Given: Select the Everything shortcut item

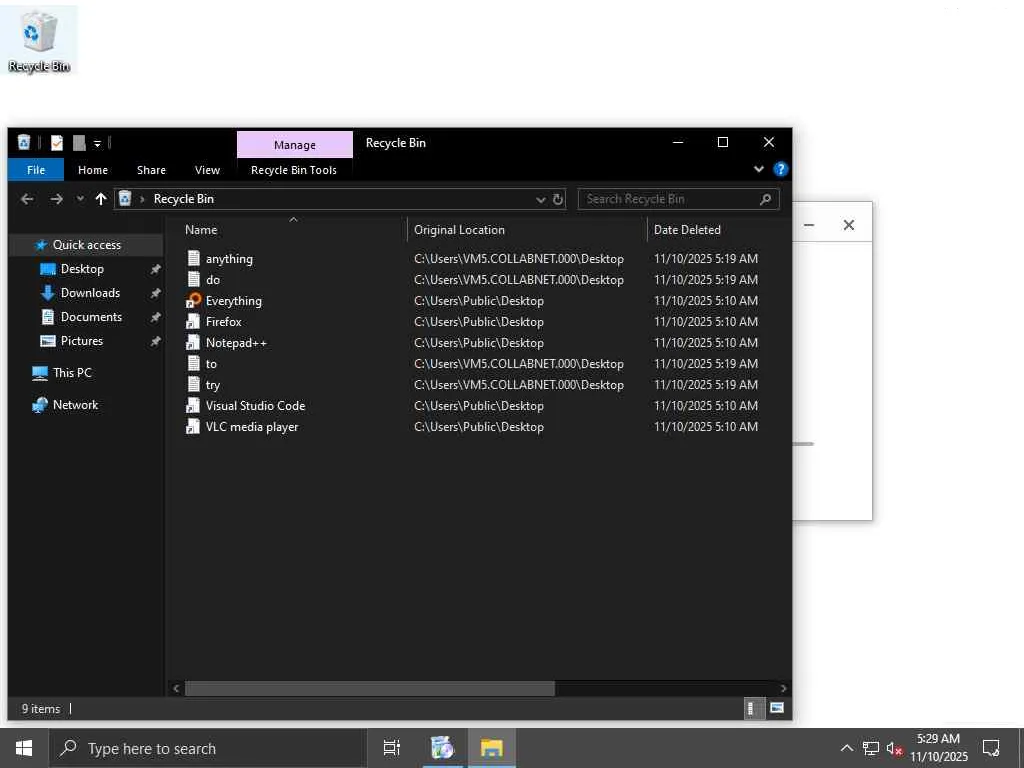Looking at the screenshot, I should tap(233, 300).
